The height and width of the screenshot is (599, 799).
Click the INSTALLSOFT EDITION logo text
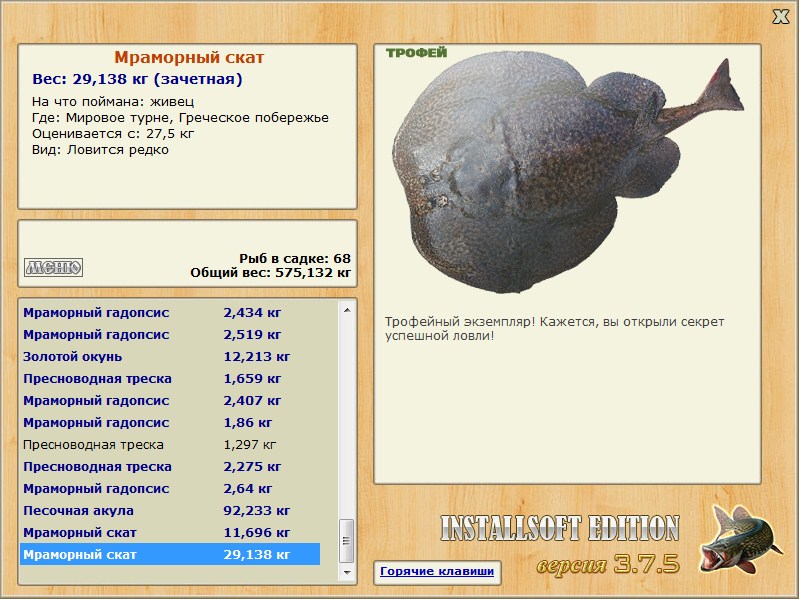coord(560,528)
